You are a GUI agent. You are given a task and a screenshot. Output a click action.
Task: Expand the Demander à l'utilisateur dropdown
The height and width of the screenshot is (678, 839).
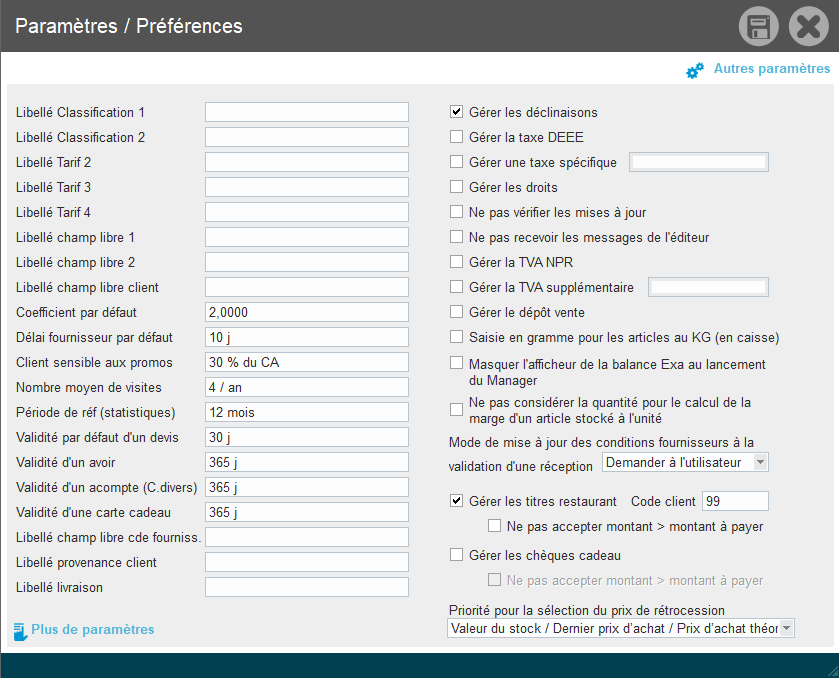(686, 462)
